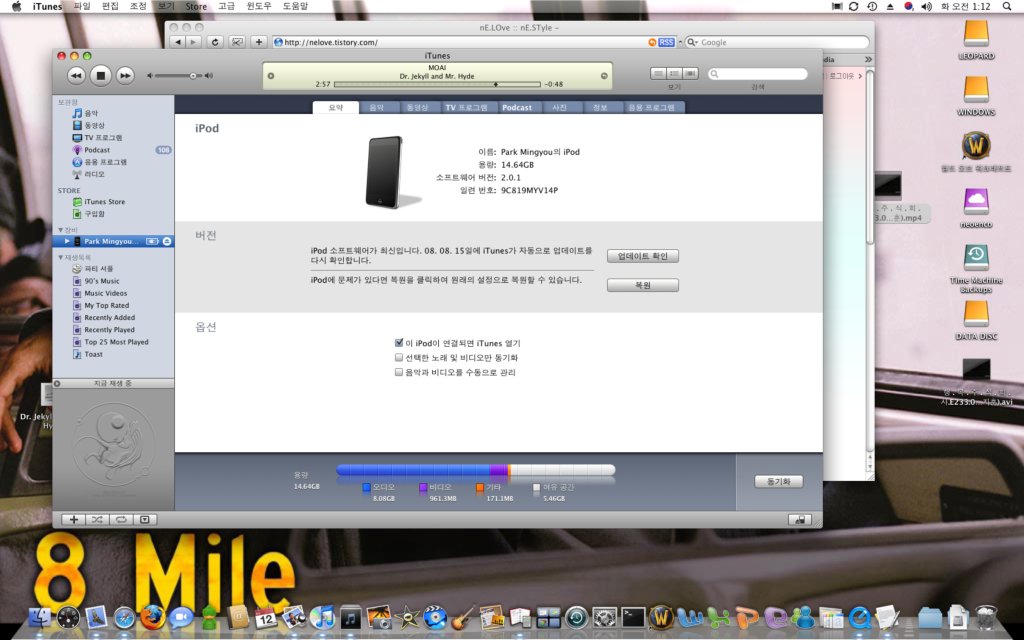Click the 동기화 (Sync) button

click(778, 481)
